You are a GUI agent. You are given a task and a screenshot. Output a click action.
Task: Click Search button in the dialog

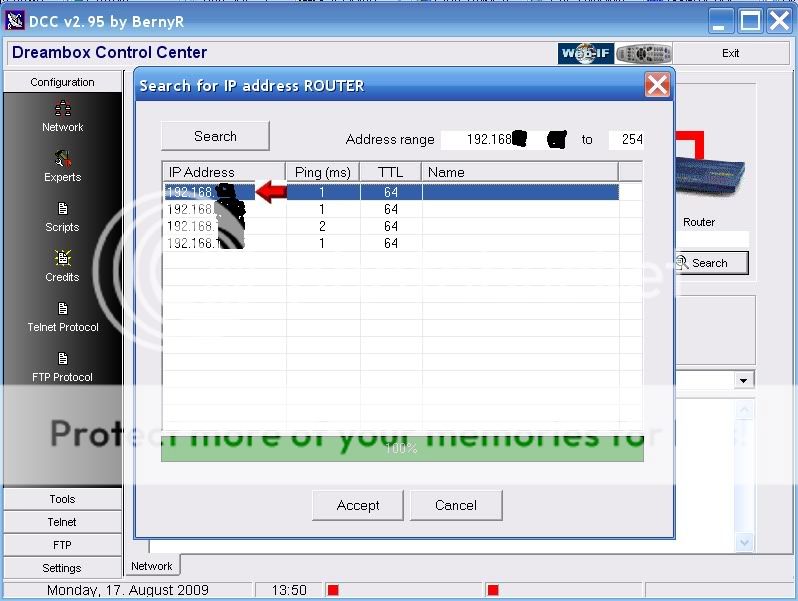[x=215, y=136]
